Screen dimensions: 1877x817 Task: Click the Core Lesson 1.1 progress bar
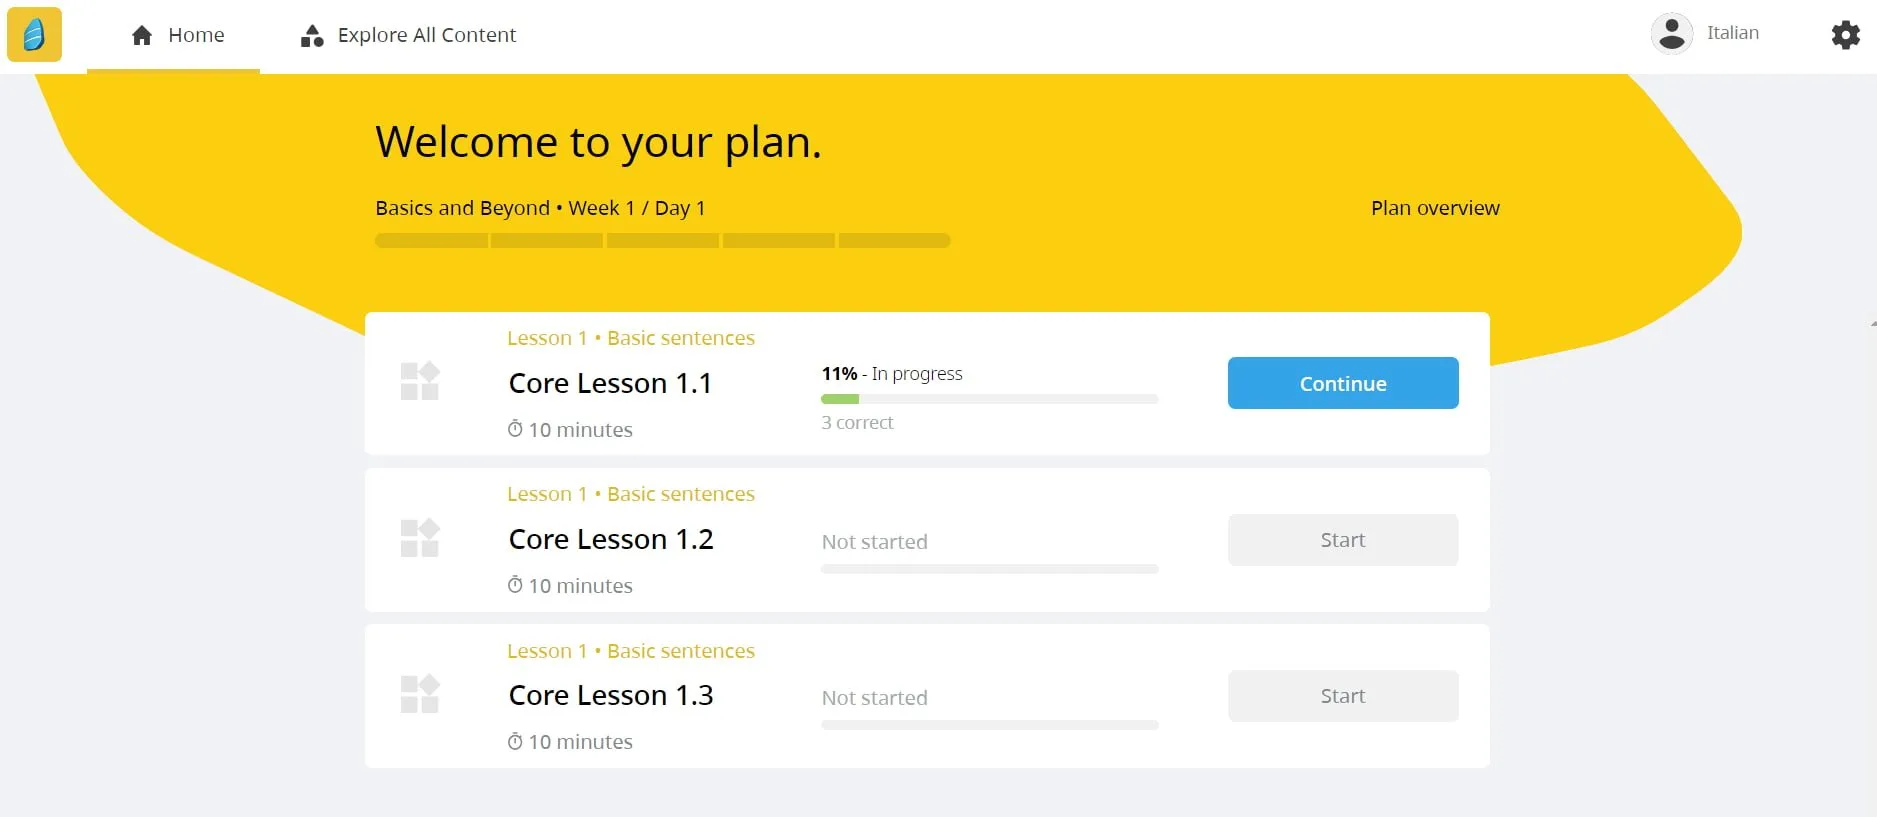click(x=989, y=399)
